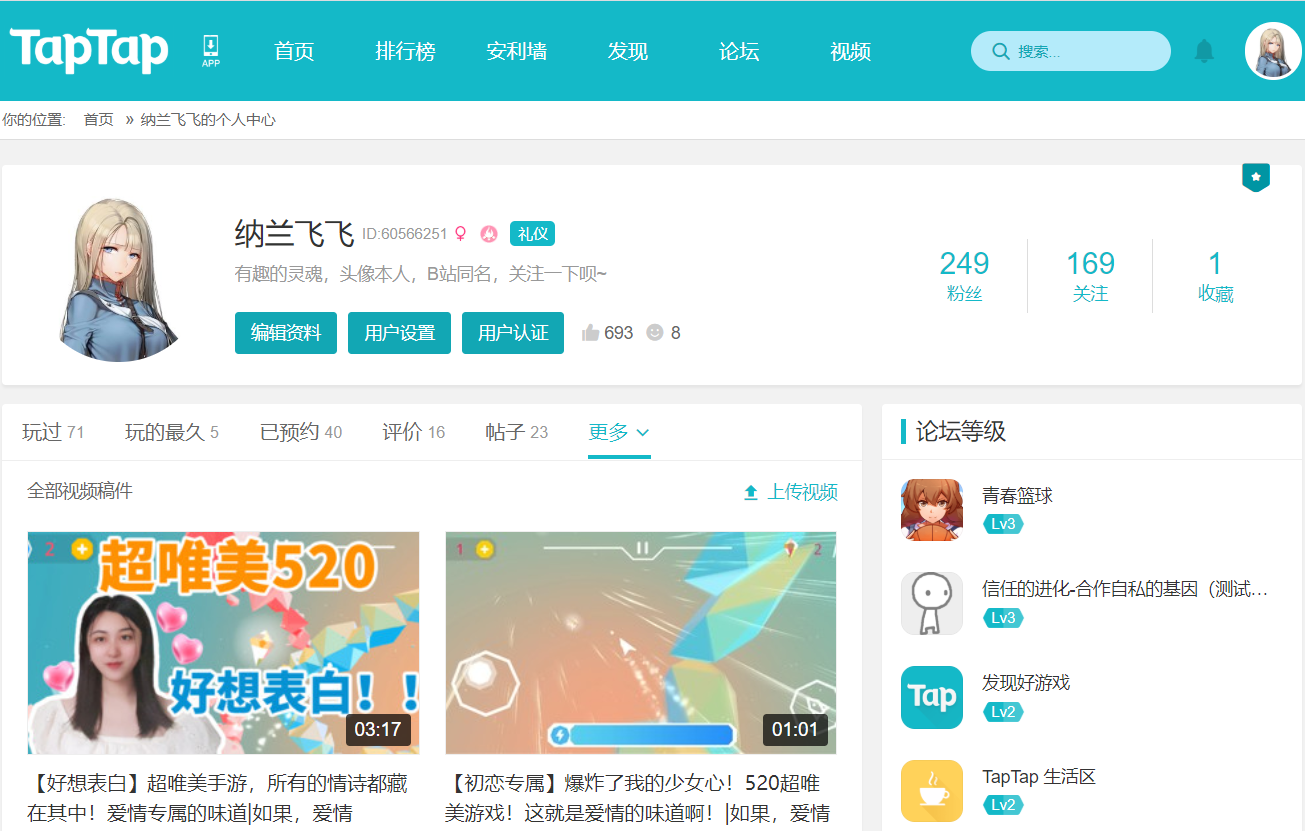Click the upload arrow icon
The width and height of the screenshot is (1305, 831).
[751, 492]
